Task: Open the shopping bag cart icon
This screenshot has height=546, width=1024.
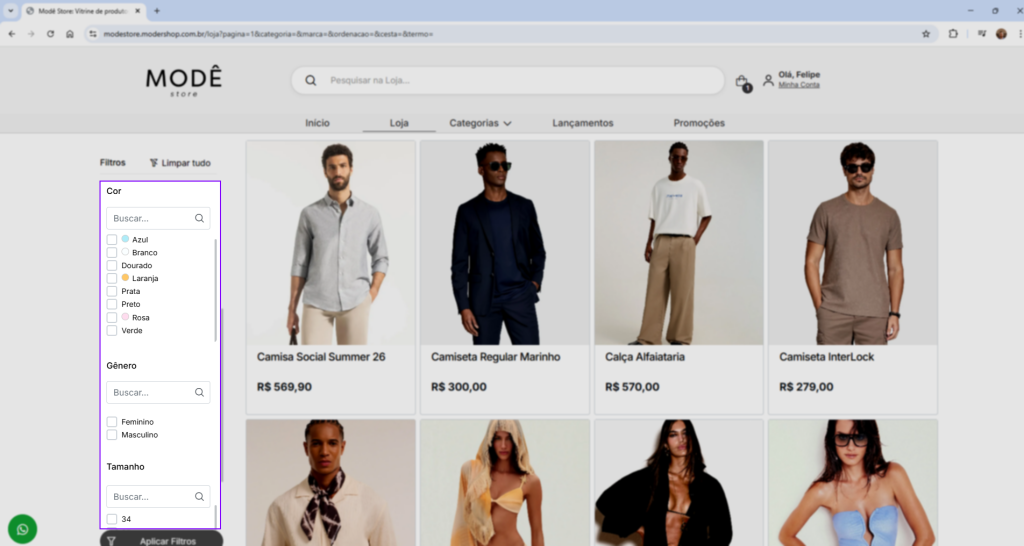Action: point(741,81)
